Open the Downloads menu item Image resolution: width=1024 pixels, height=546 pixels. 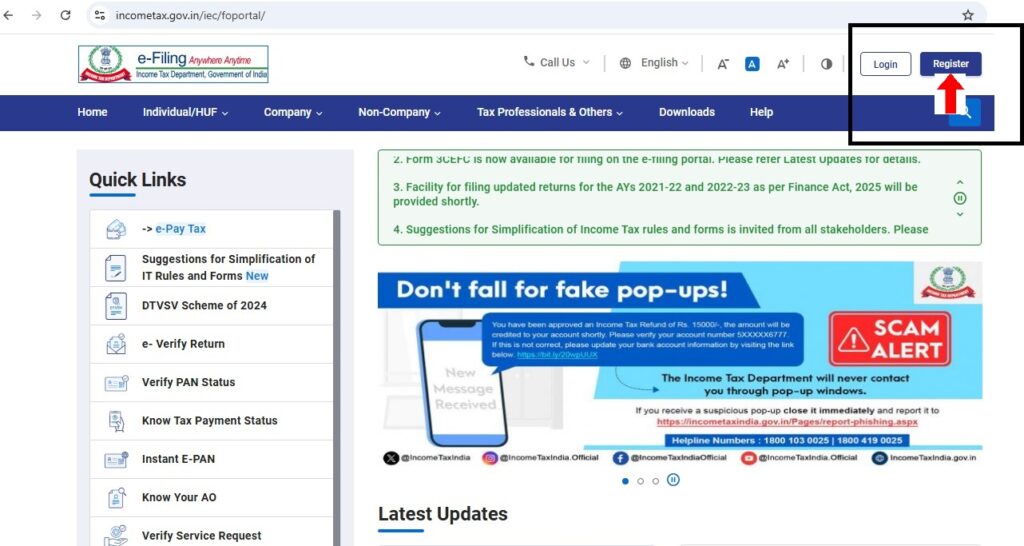click(686, 112)
